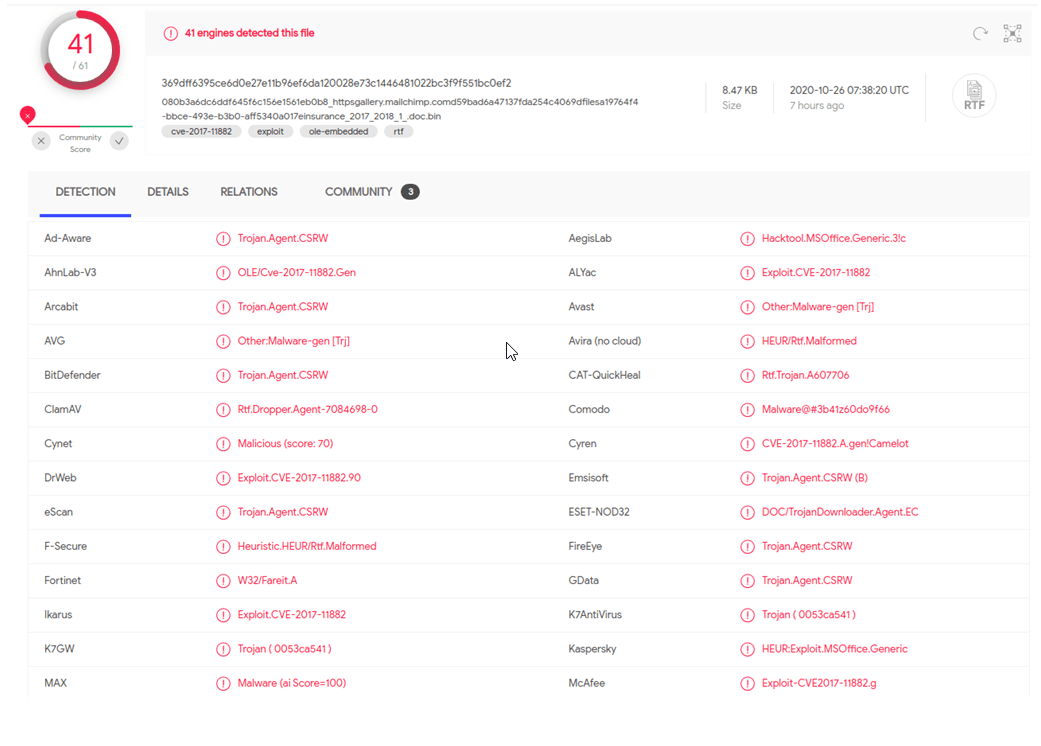Viewport: 1041px width, 746px height.
Task: Click Cyren CVE-2017-11882.A.gen!Camelot detection
Action: coord(835,444)
